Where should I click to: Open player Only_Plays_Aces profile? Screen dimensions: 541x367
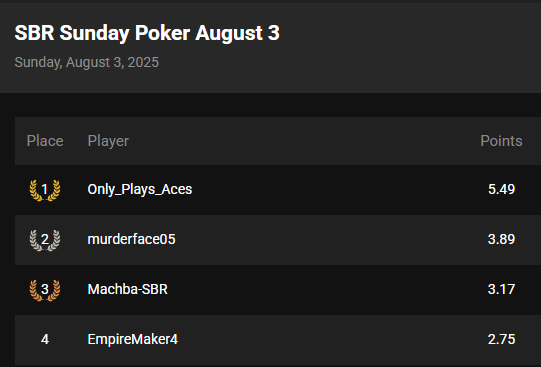tap(140, 189)
